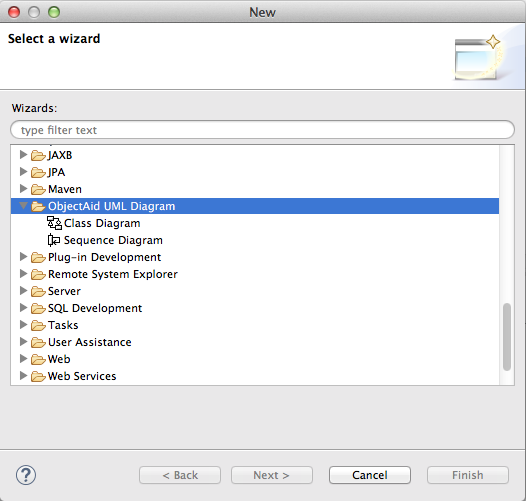This screenshot has width=526, height=501.
Task: Click the Server folder icon
Action: pos(38,291)
